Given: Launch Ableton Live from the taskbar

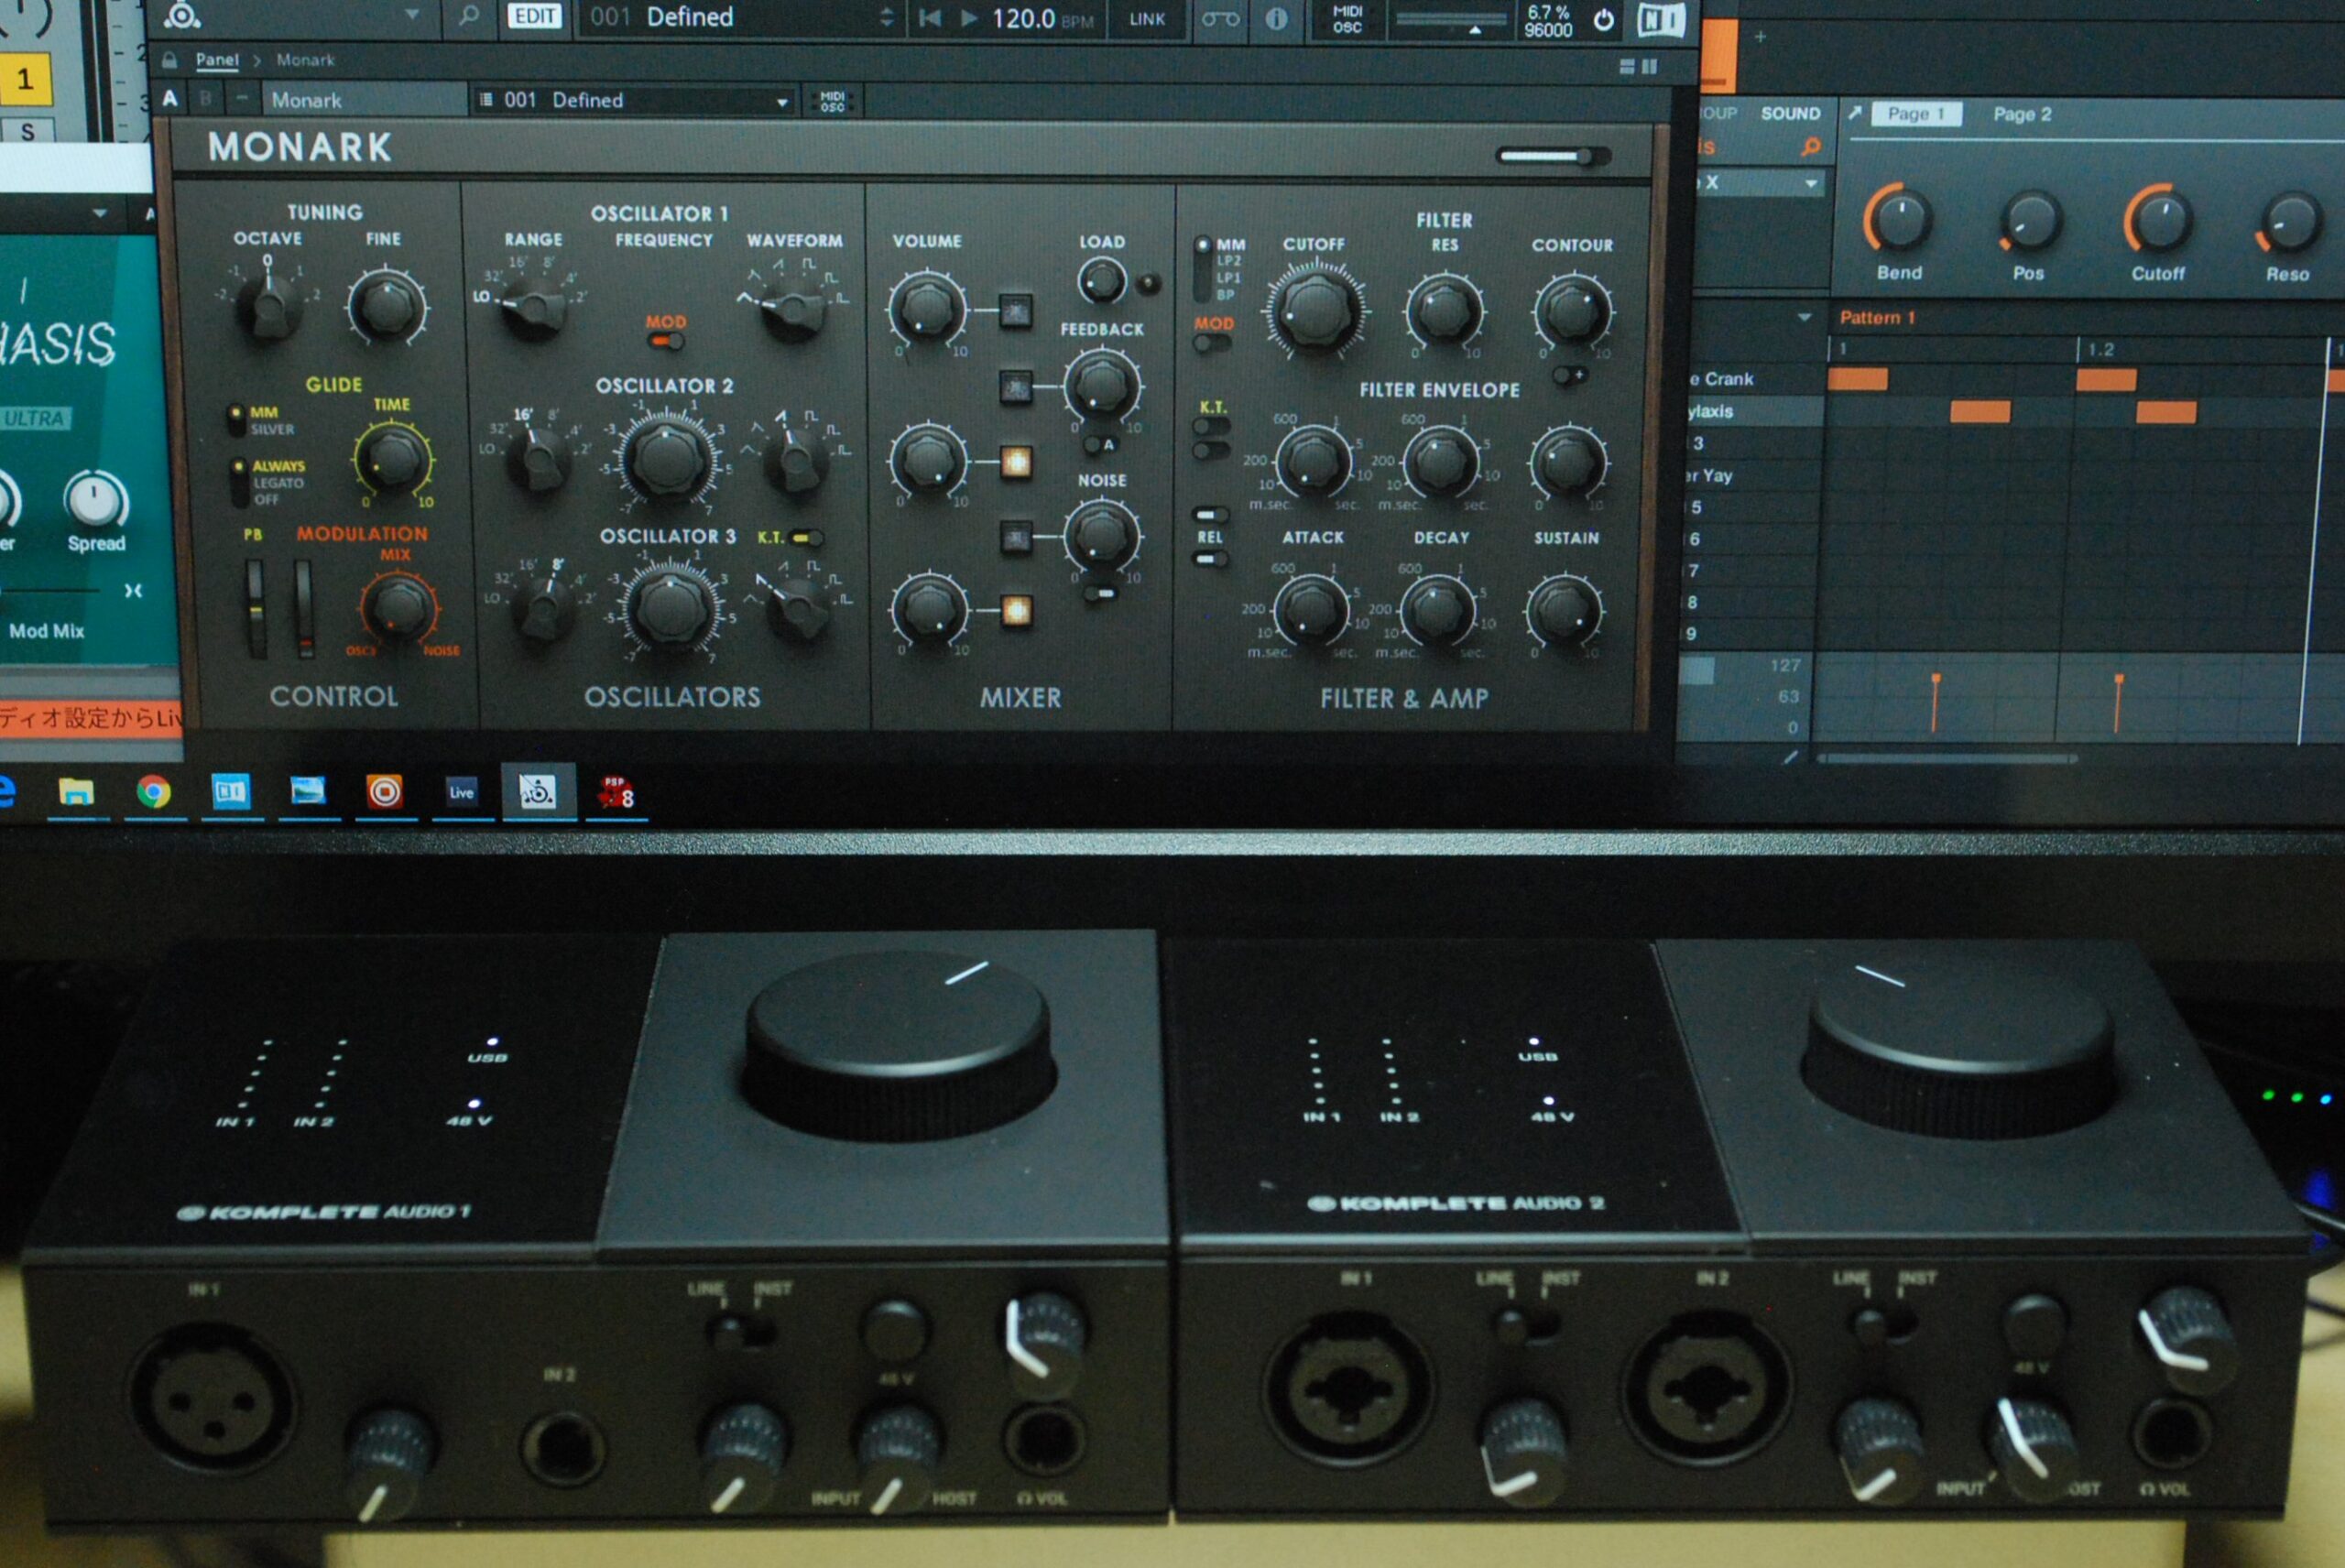Looking at the screenshot, I should pos(459,791).
